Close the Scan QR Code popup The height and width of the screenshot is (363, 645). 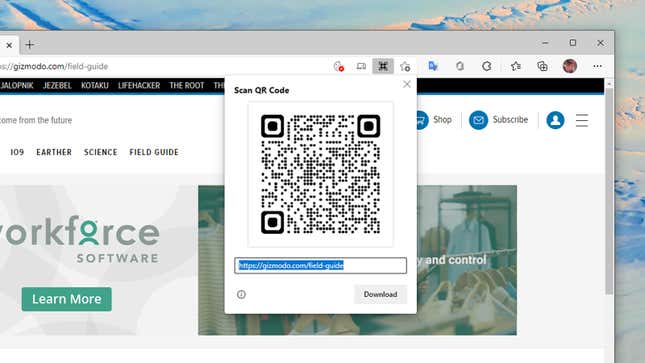[x=407, y=84]
